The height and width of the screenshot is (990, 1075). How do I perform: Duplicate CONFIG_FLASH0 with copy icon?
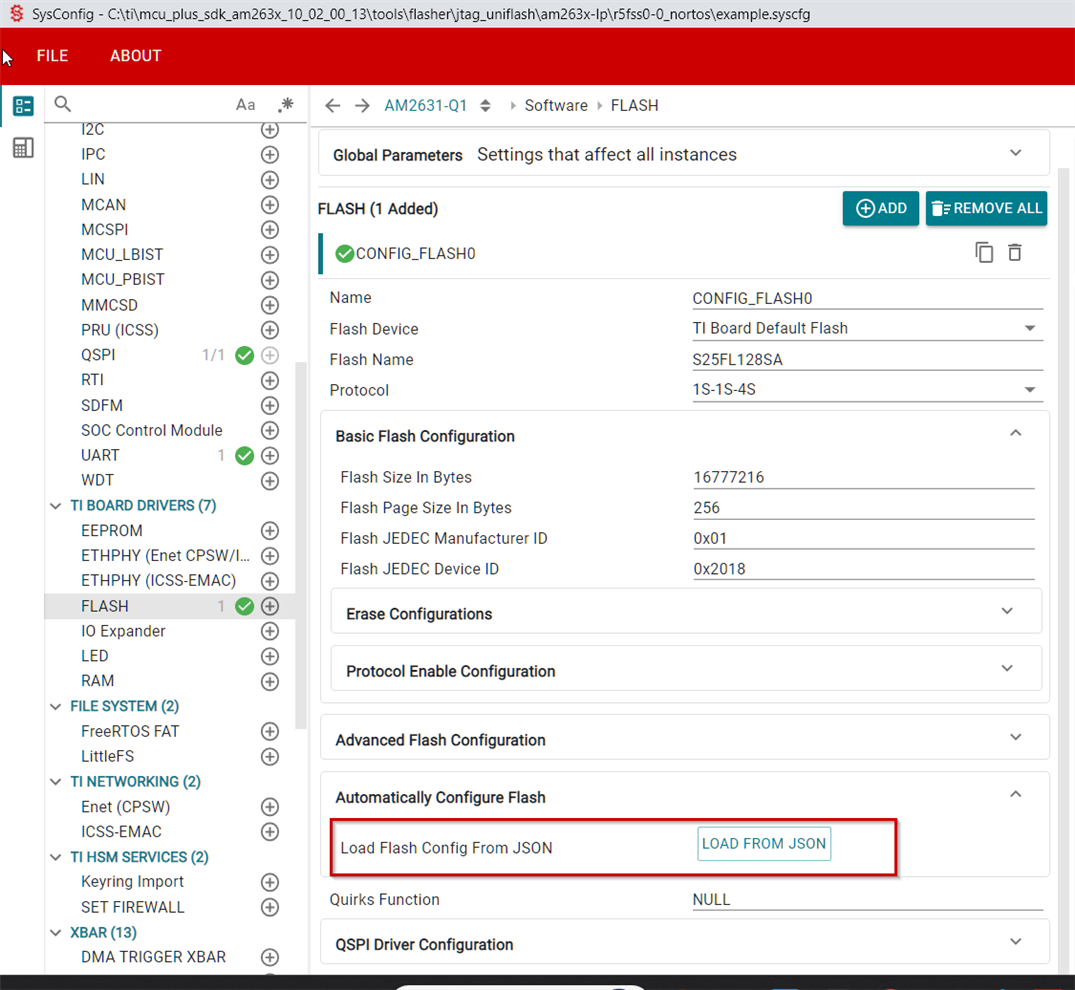984,253
